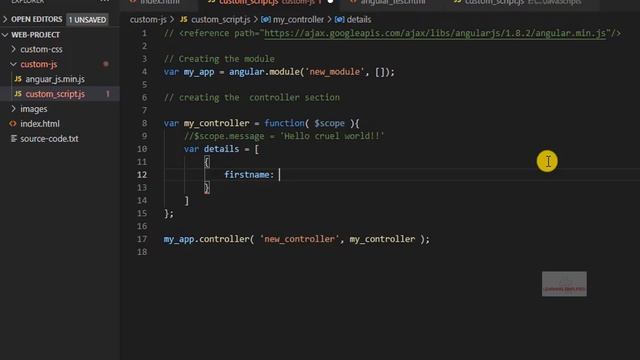The height and width of the screenshot is (360, 640).
Task: Open source-code.txt file
Action: point(49,139)
